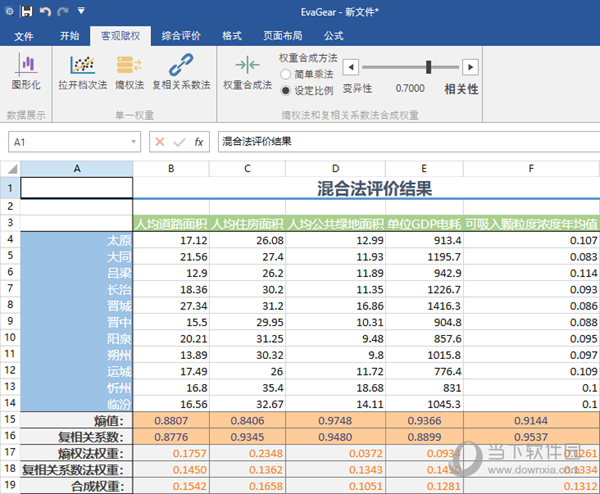Screen dimensions: 600x494
Task: Run the 拉开档次法 tool
Action: (x=83, y=72)
